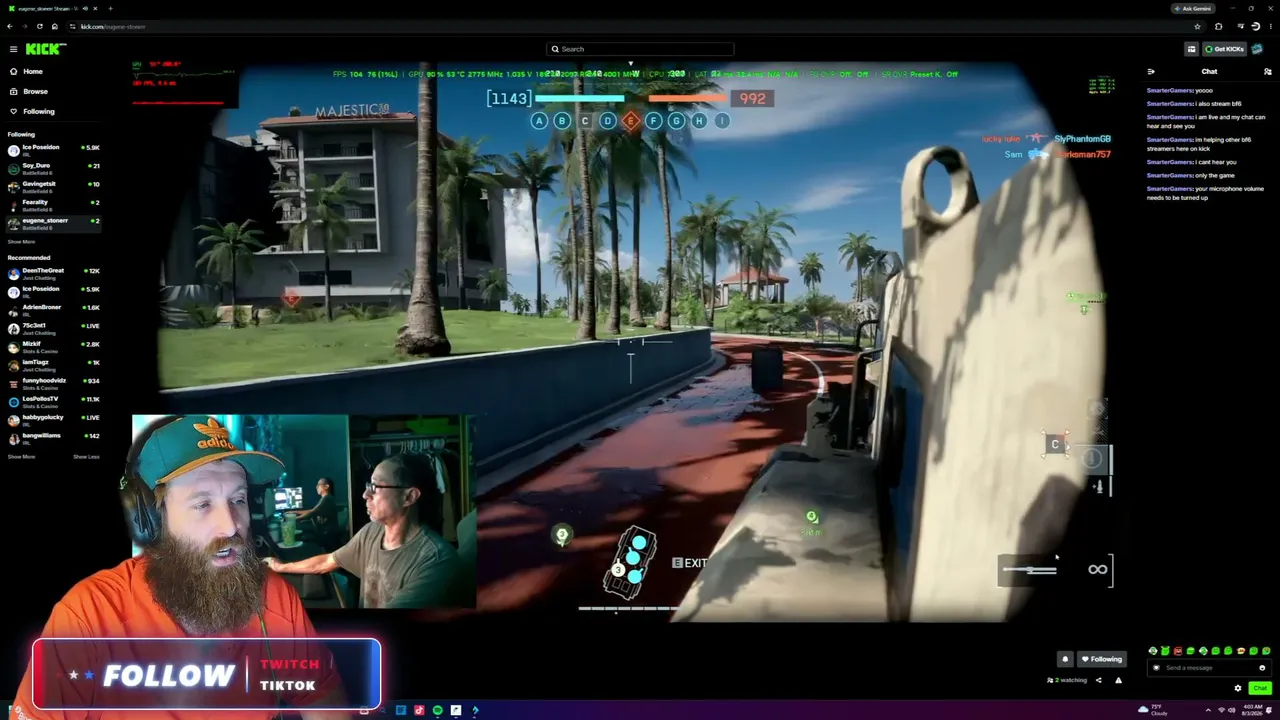Image resolution: width=1280 pixels, height=720 pixels.
Task: Open Soy_Duro channel in Following list
Action: pos(54,167)
